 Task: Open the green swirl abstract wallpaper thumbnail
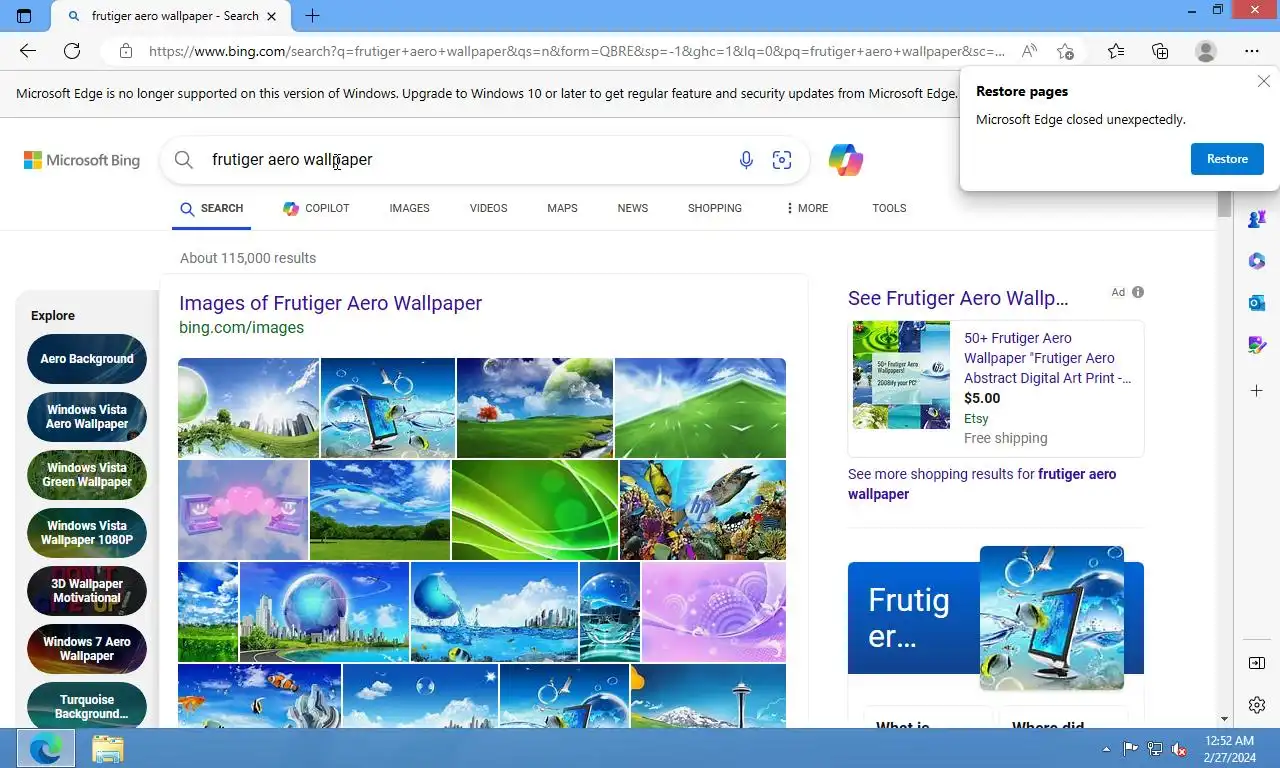(x=535, y=510)
